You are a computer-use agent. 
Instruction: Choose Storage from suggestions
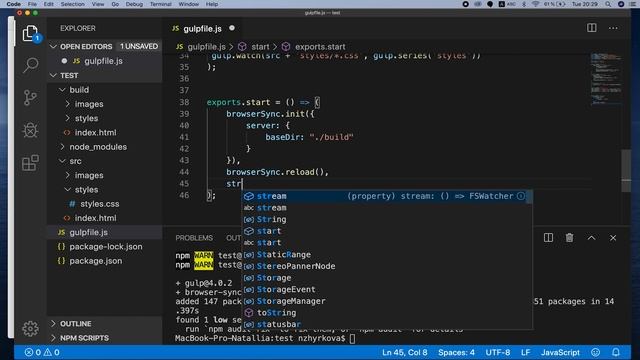pos(387,278)
